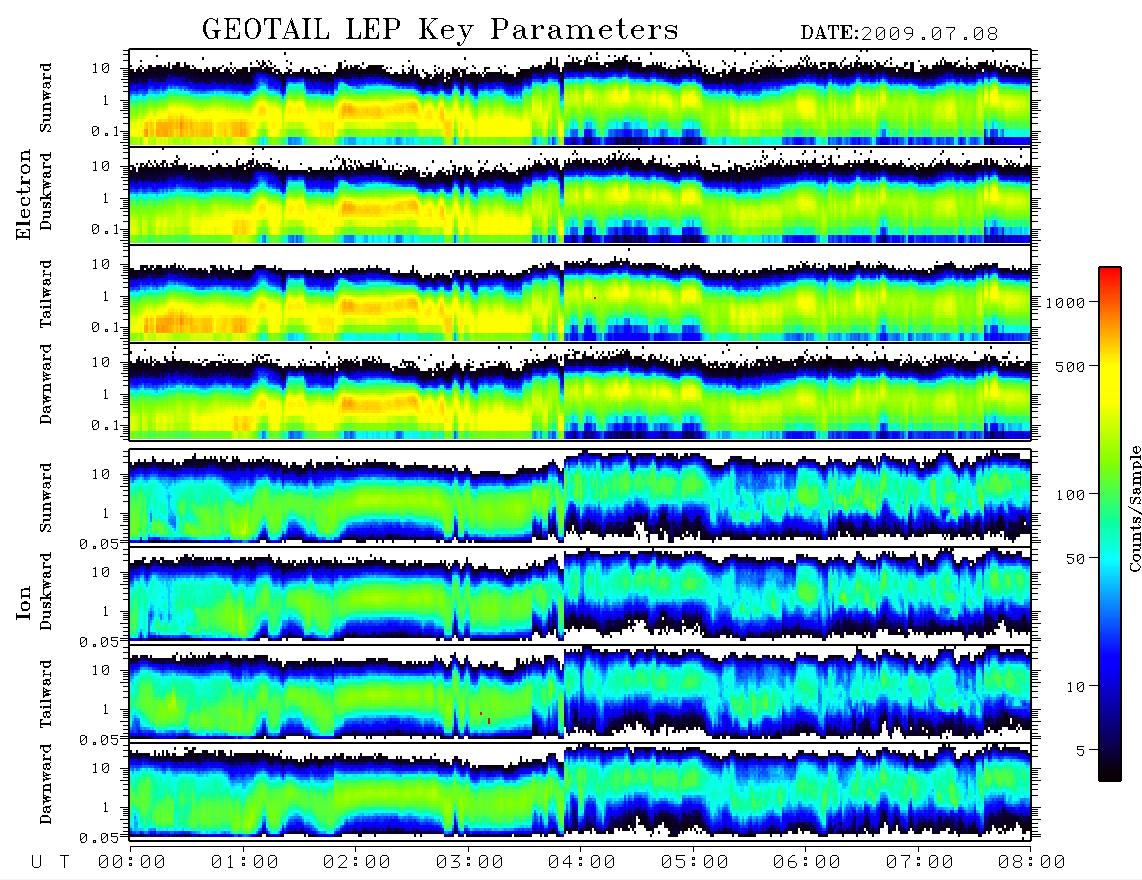The image size is (1142, 880).
Task: Click inside the Ion Duskward spectrogram panel
Action: point(580,595)
